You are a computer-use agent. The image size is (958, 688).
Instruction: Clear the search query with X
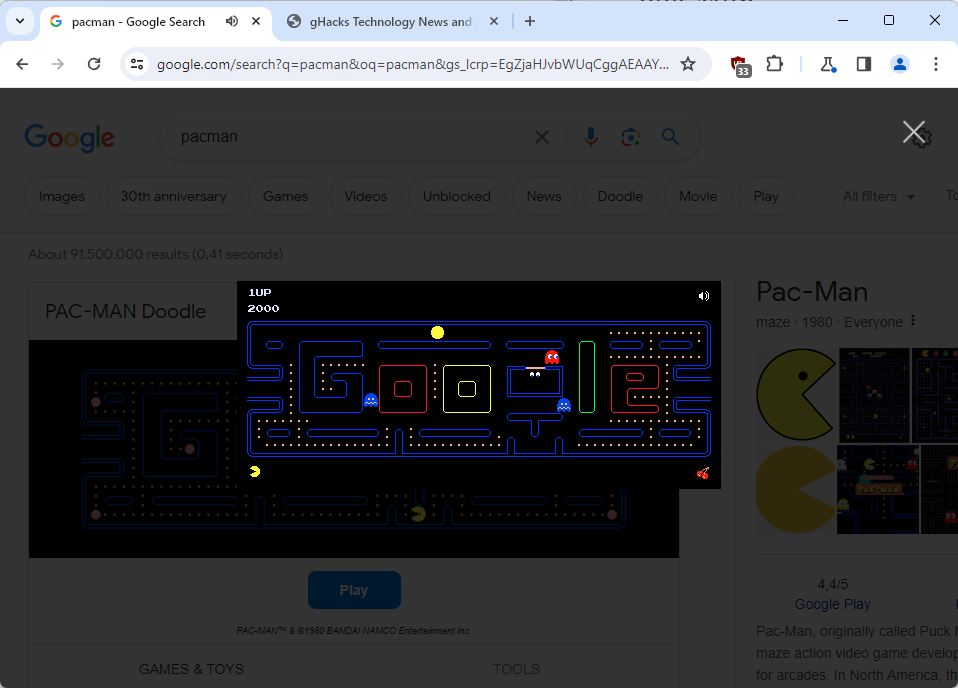(x=542, y=137)
